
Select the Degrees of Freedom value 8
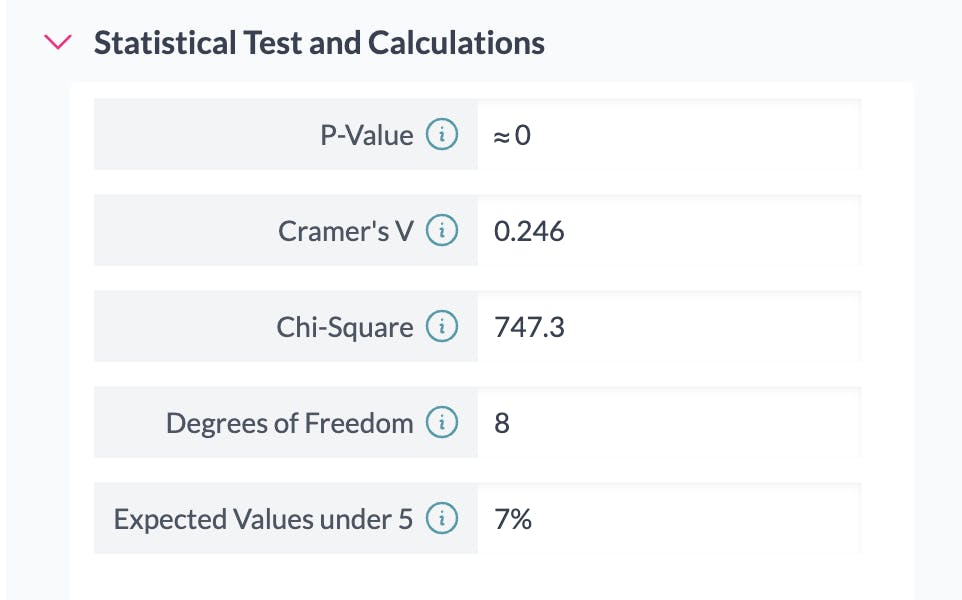pos(502,423)
